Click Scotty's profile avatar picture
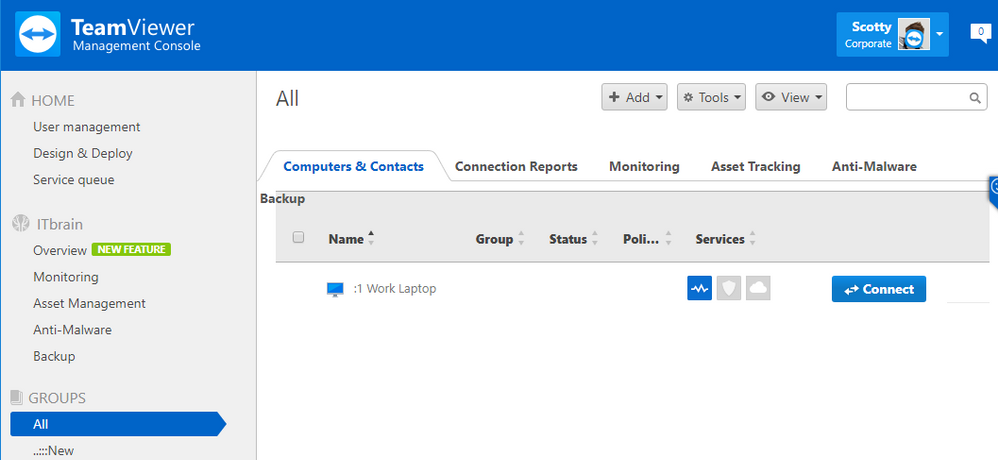The width and height of the screenshot is (998, 460). click(x=914, y=34)
